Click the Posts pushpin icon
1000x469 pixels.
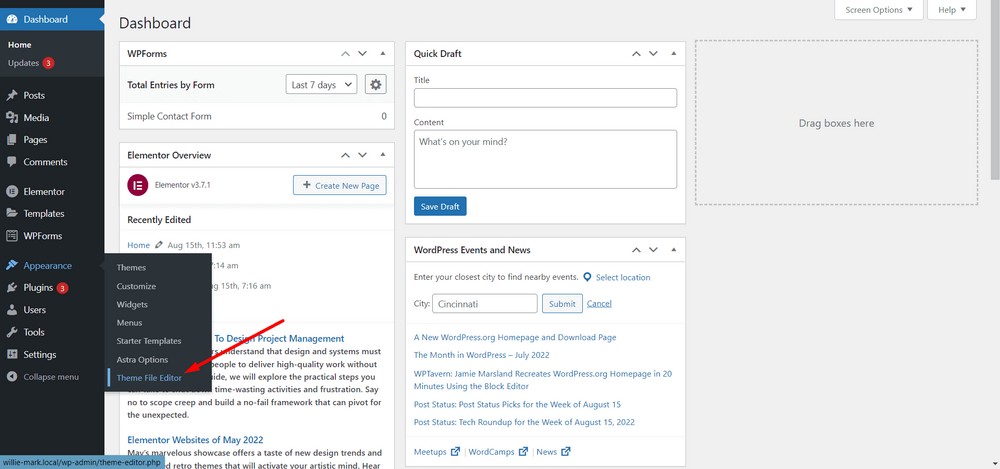(11, 95)
